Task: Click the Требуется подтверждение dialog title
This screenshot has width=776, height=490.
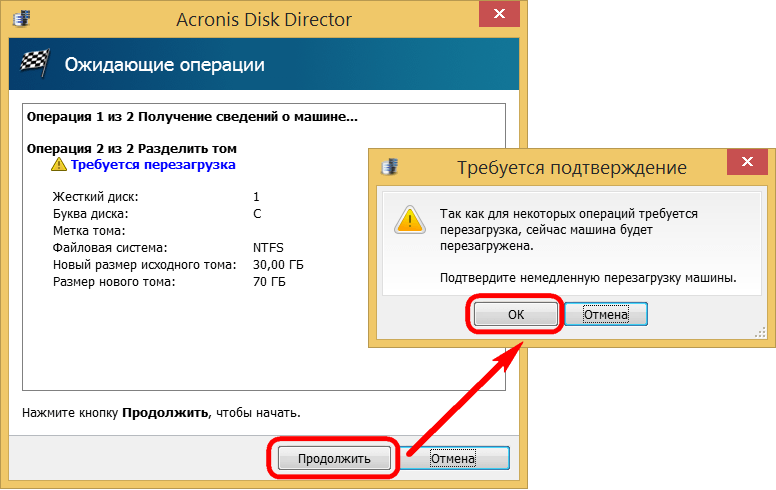Action: coord(571,167)
